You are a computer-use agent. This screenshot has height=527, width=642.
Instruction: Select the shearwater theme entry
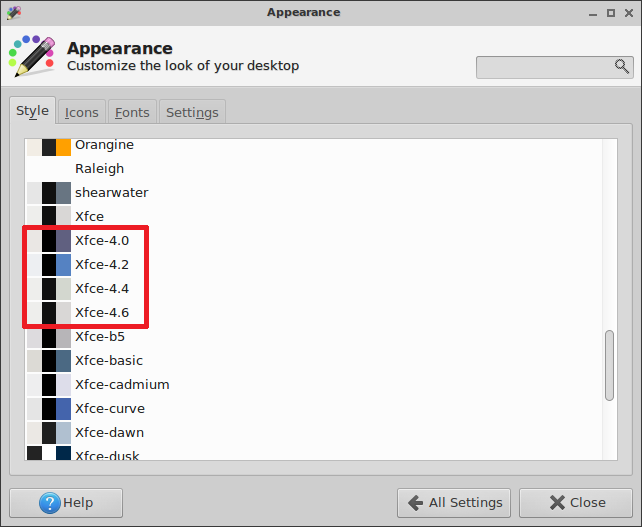pos(313,192)
